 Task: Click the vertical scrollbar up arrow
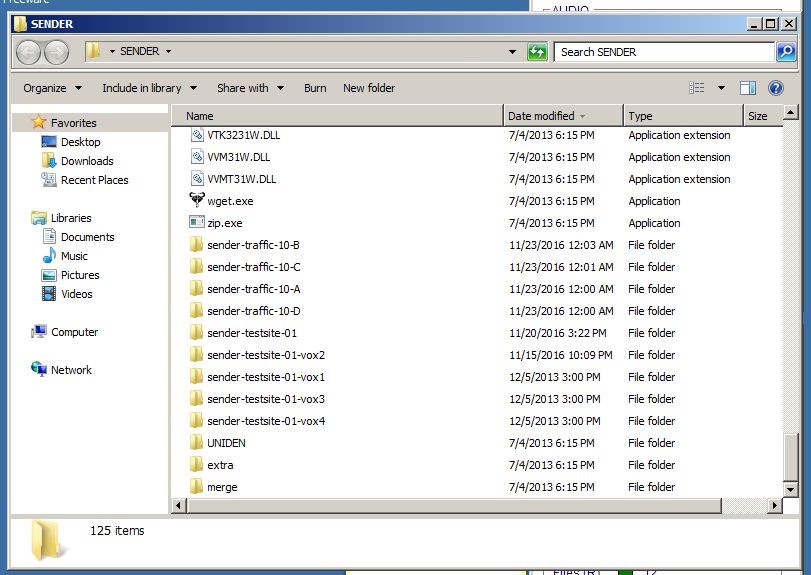(790, 114)
